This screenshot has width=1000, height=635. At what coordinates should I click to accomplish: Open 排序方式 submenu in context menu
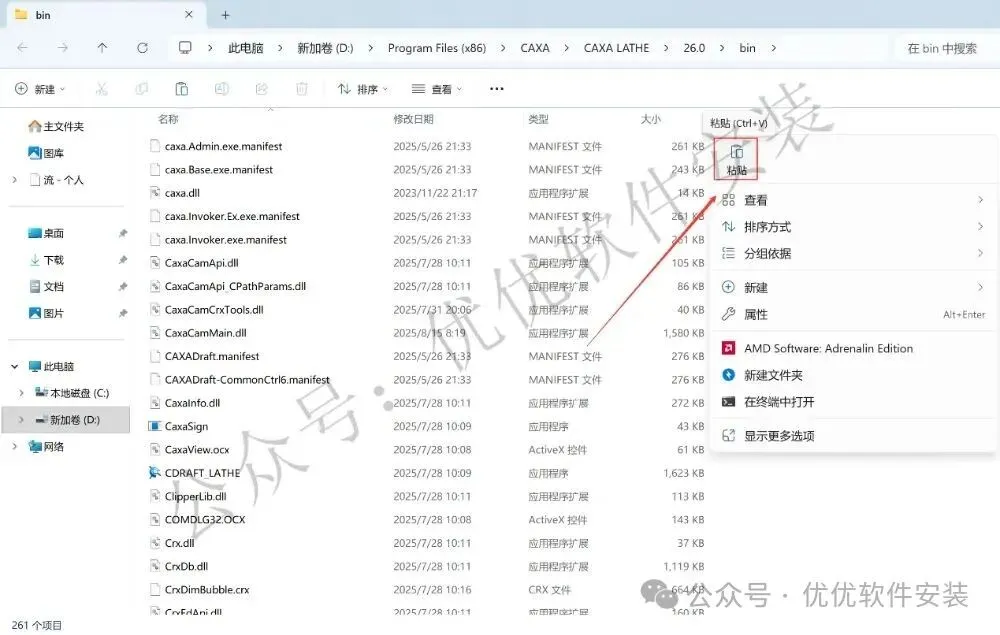coord(853,227)
